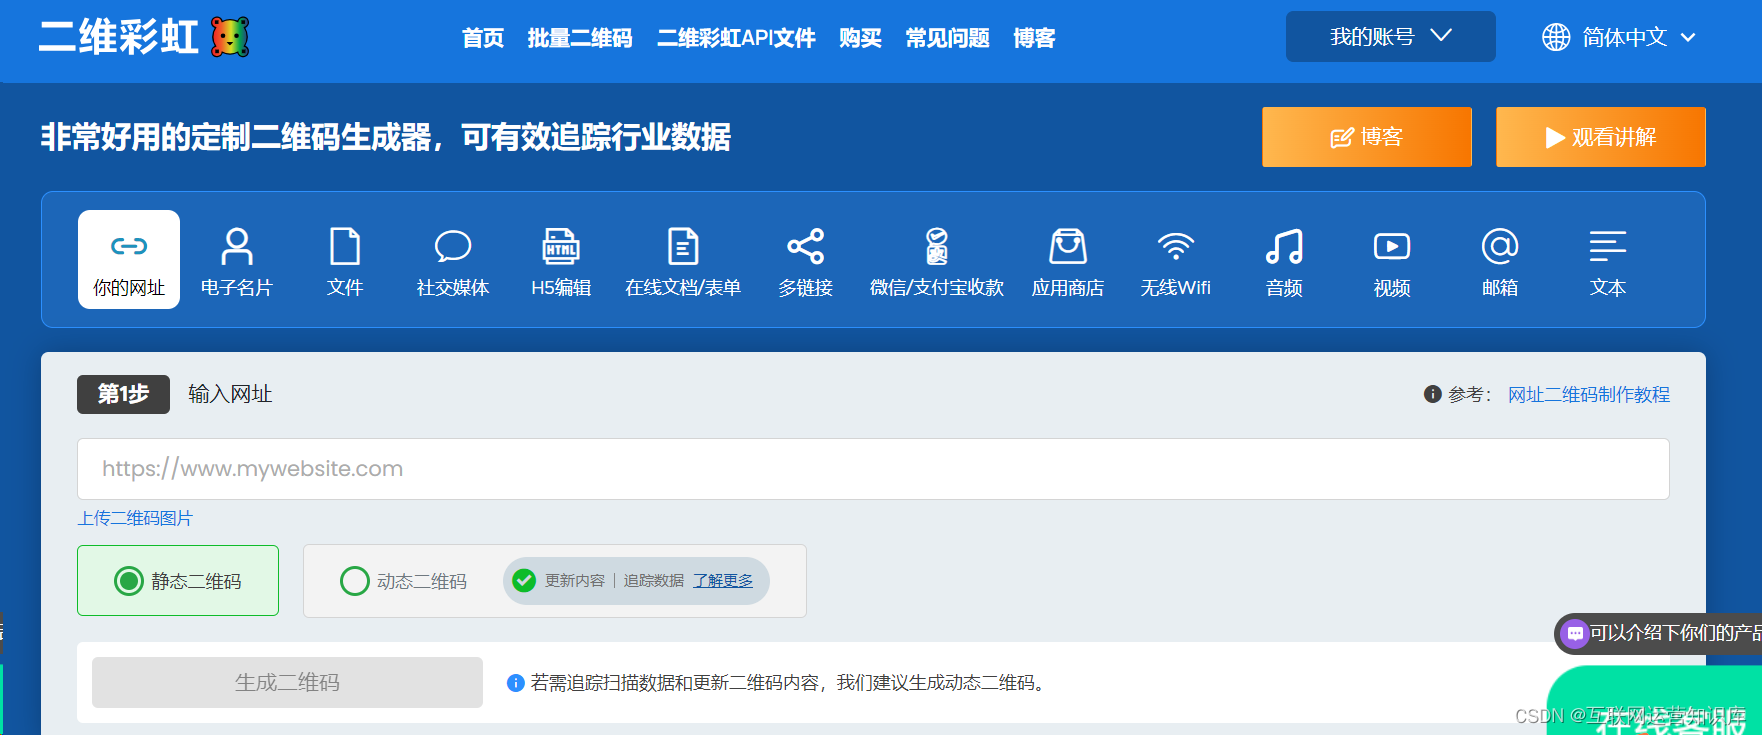Pick the 应用商店 app store icon
This screenshot has height=735, width=1762.
(x=1068, y=246)
